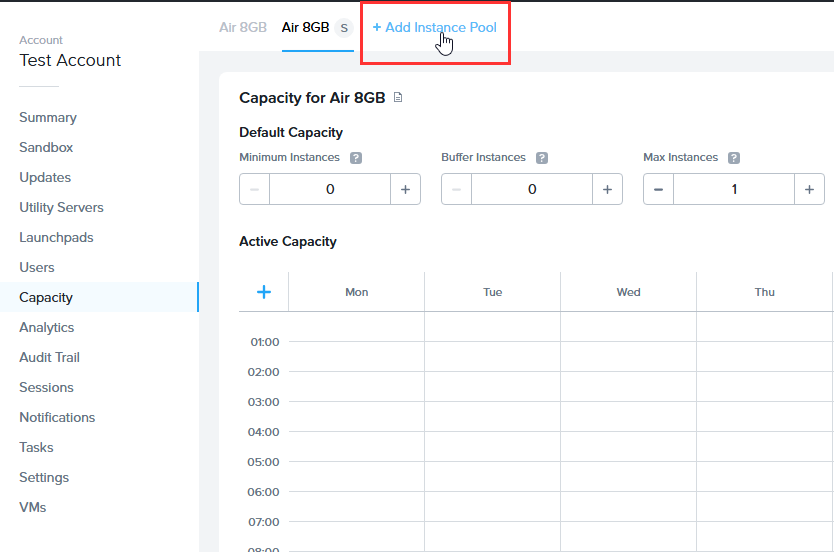Open Sandbox in the sidebar
Image resolution: width=834 pixels, height=552 pixels.
pos(46,147)
